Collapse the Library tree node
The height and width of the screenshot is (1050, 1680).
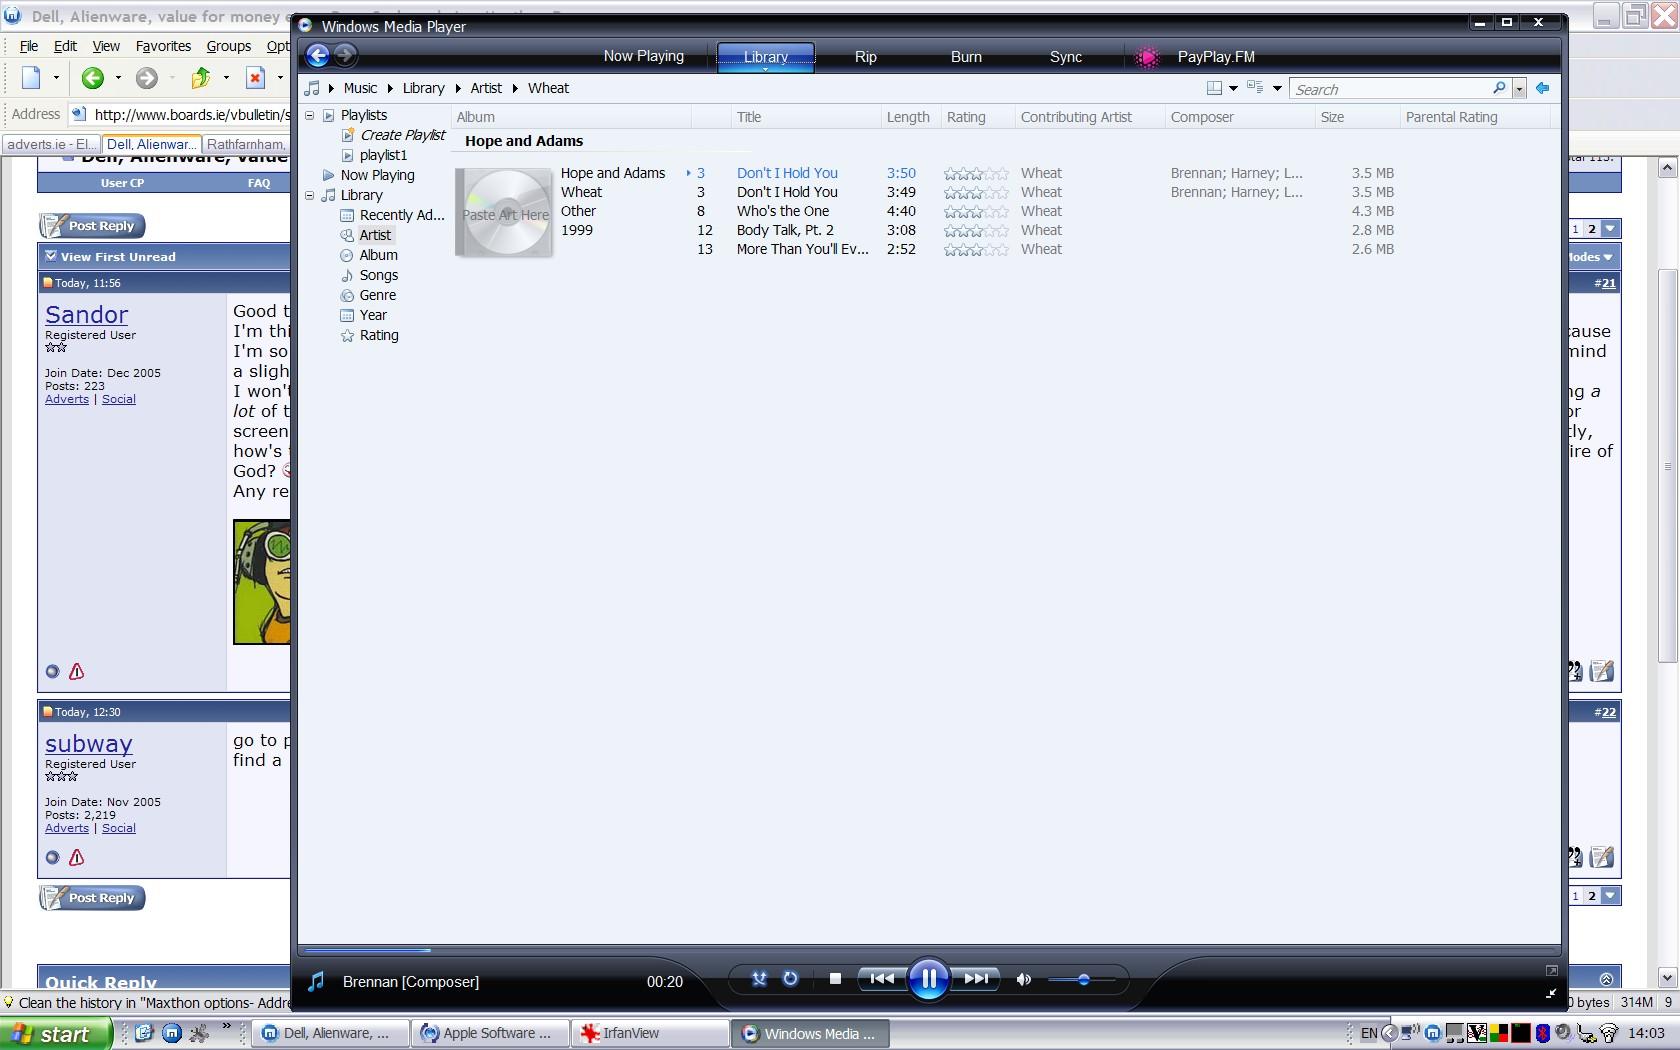(x=310, y=195)
